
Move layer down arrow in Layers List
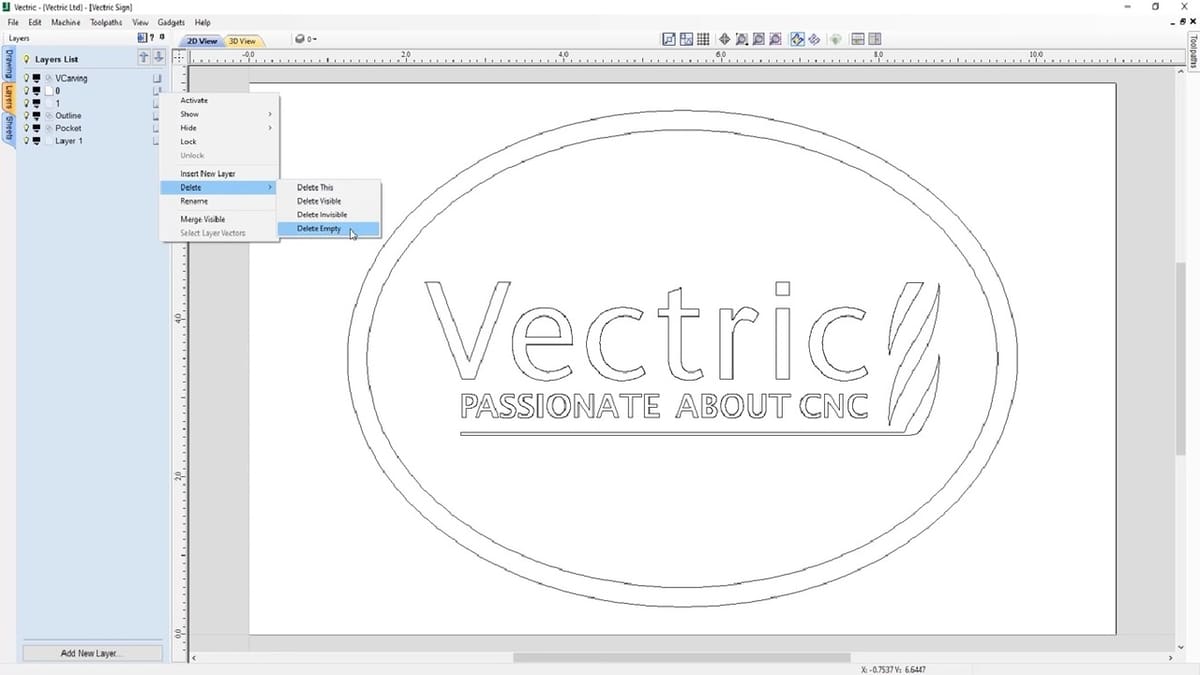coord(158,58)
